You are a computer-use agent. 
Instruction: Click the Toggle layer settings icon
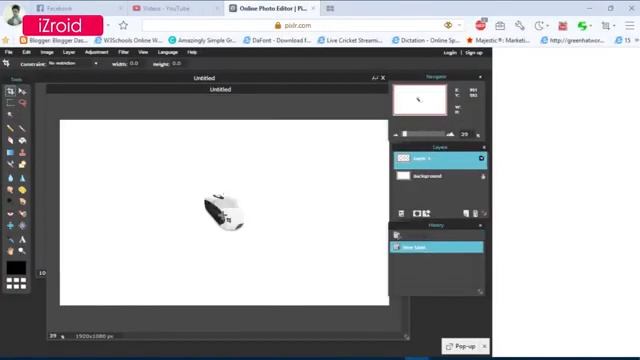pos(401,213)
